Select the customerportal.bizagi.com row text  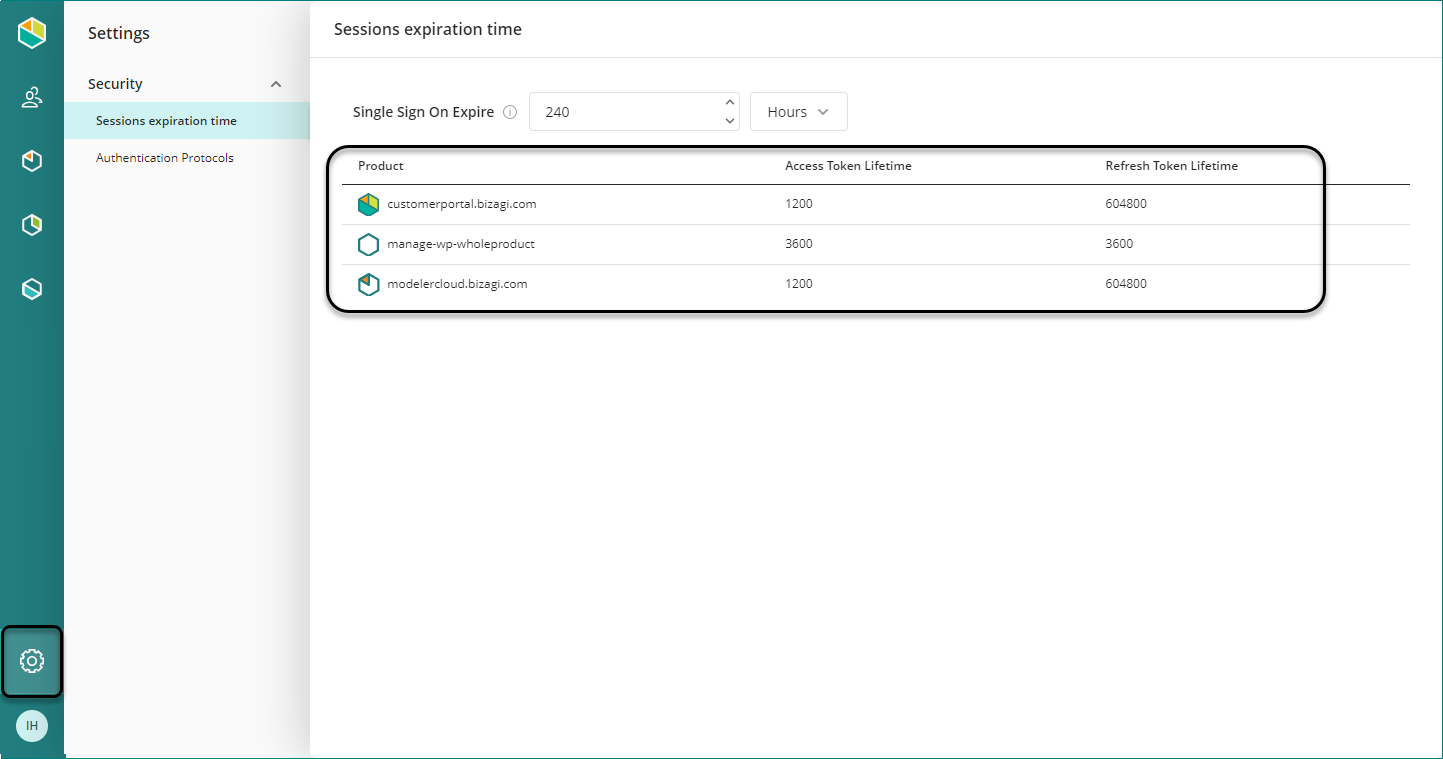(462, 204)
